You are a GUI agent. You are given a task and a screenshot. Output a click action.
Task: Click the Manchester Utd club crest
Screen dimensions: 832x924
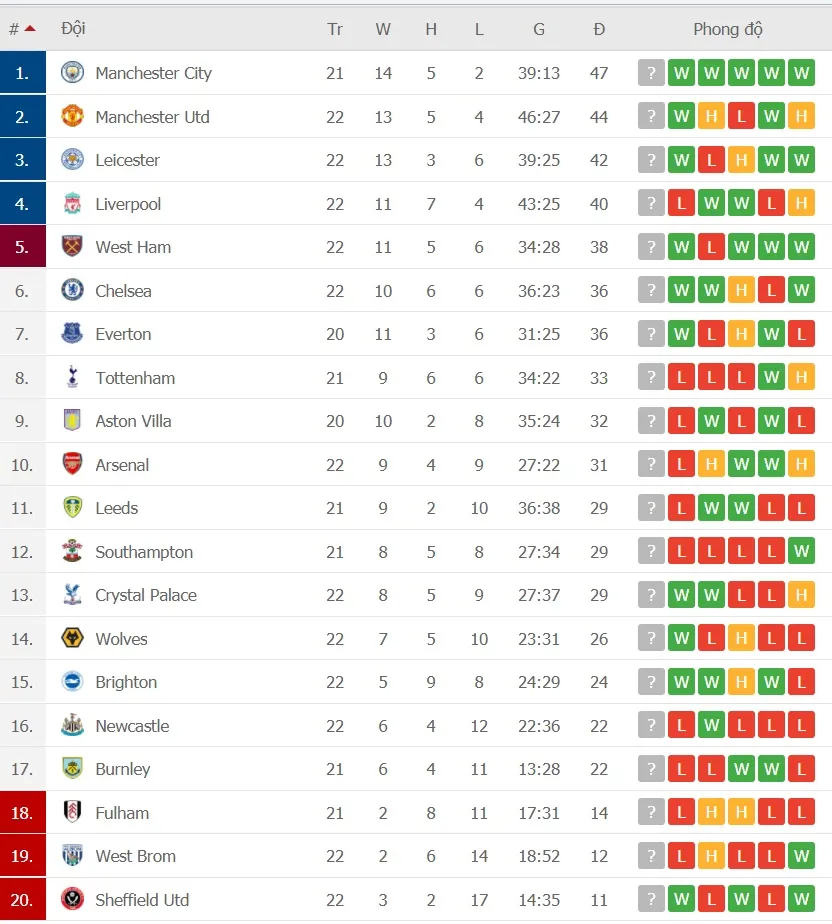point(72,116)
